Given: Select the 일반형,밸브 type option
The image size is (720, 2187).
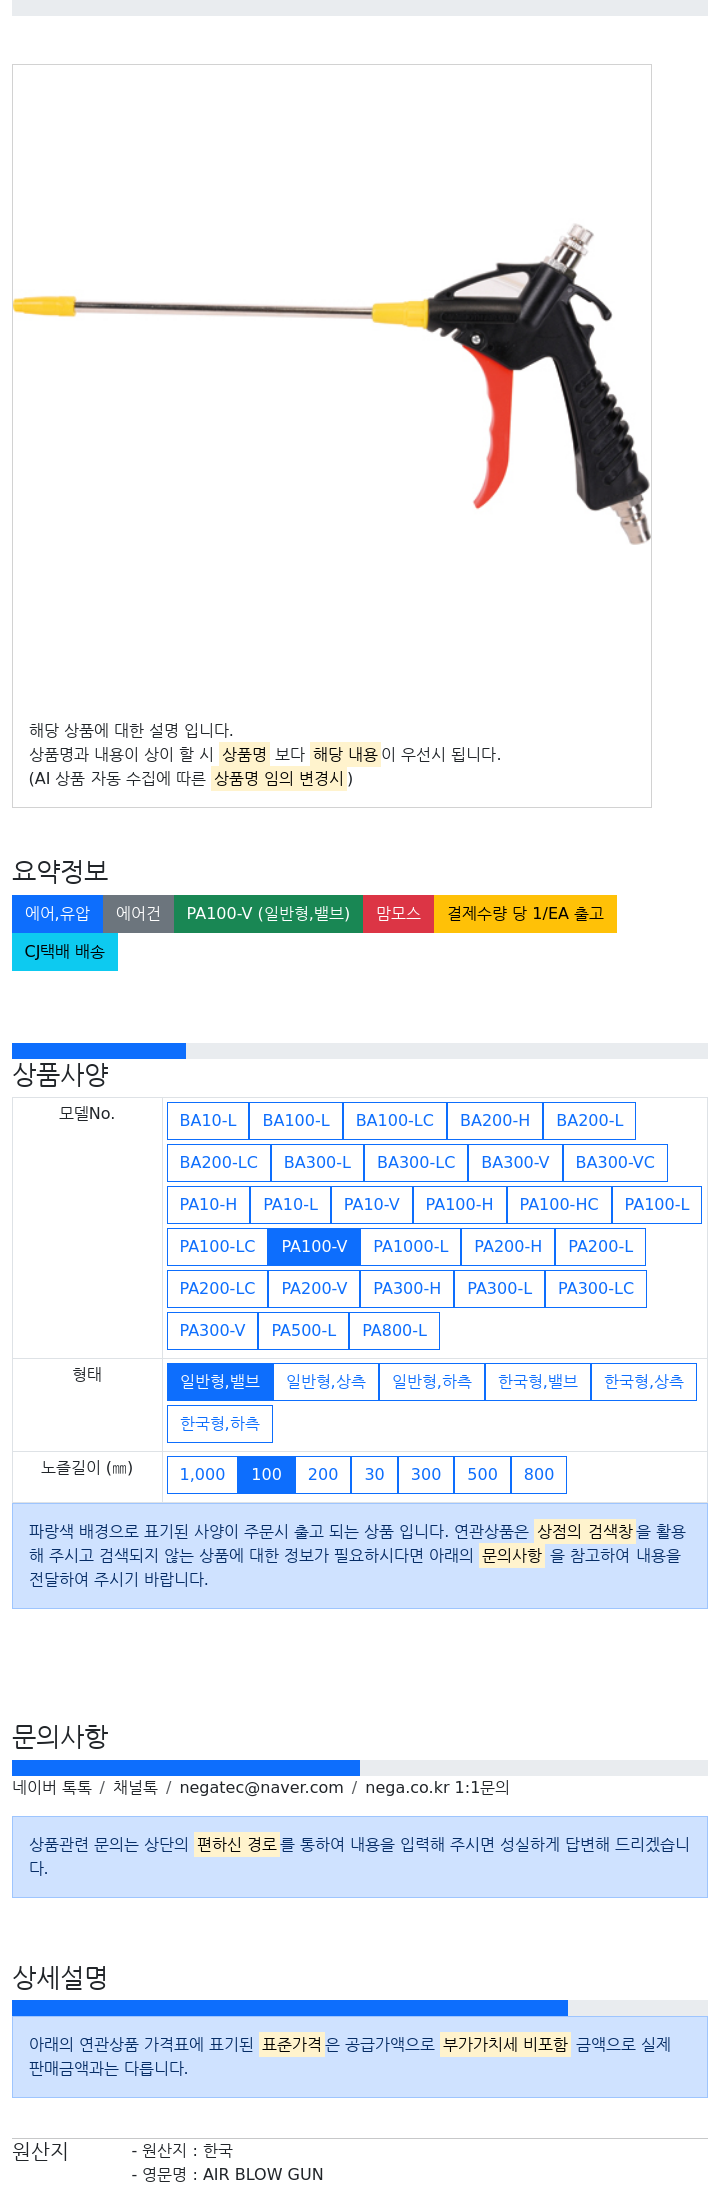Looking at the screenshot, I should click(x=220, y=1382).
